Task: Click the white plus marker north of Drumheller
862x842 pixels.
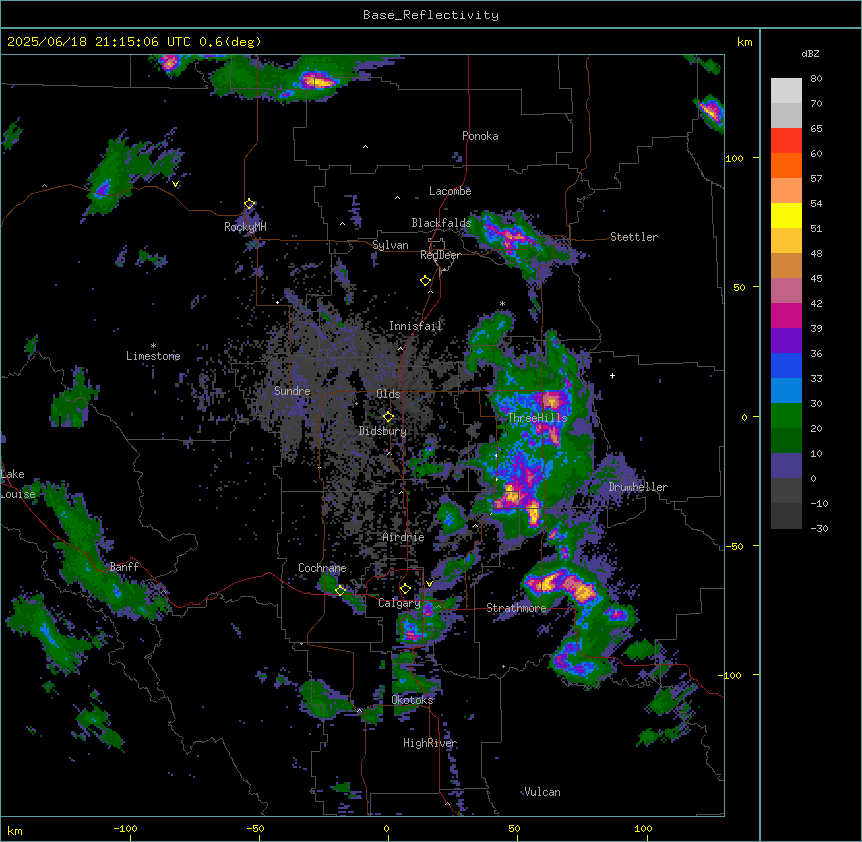Action: [x=612, y=375]
